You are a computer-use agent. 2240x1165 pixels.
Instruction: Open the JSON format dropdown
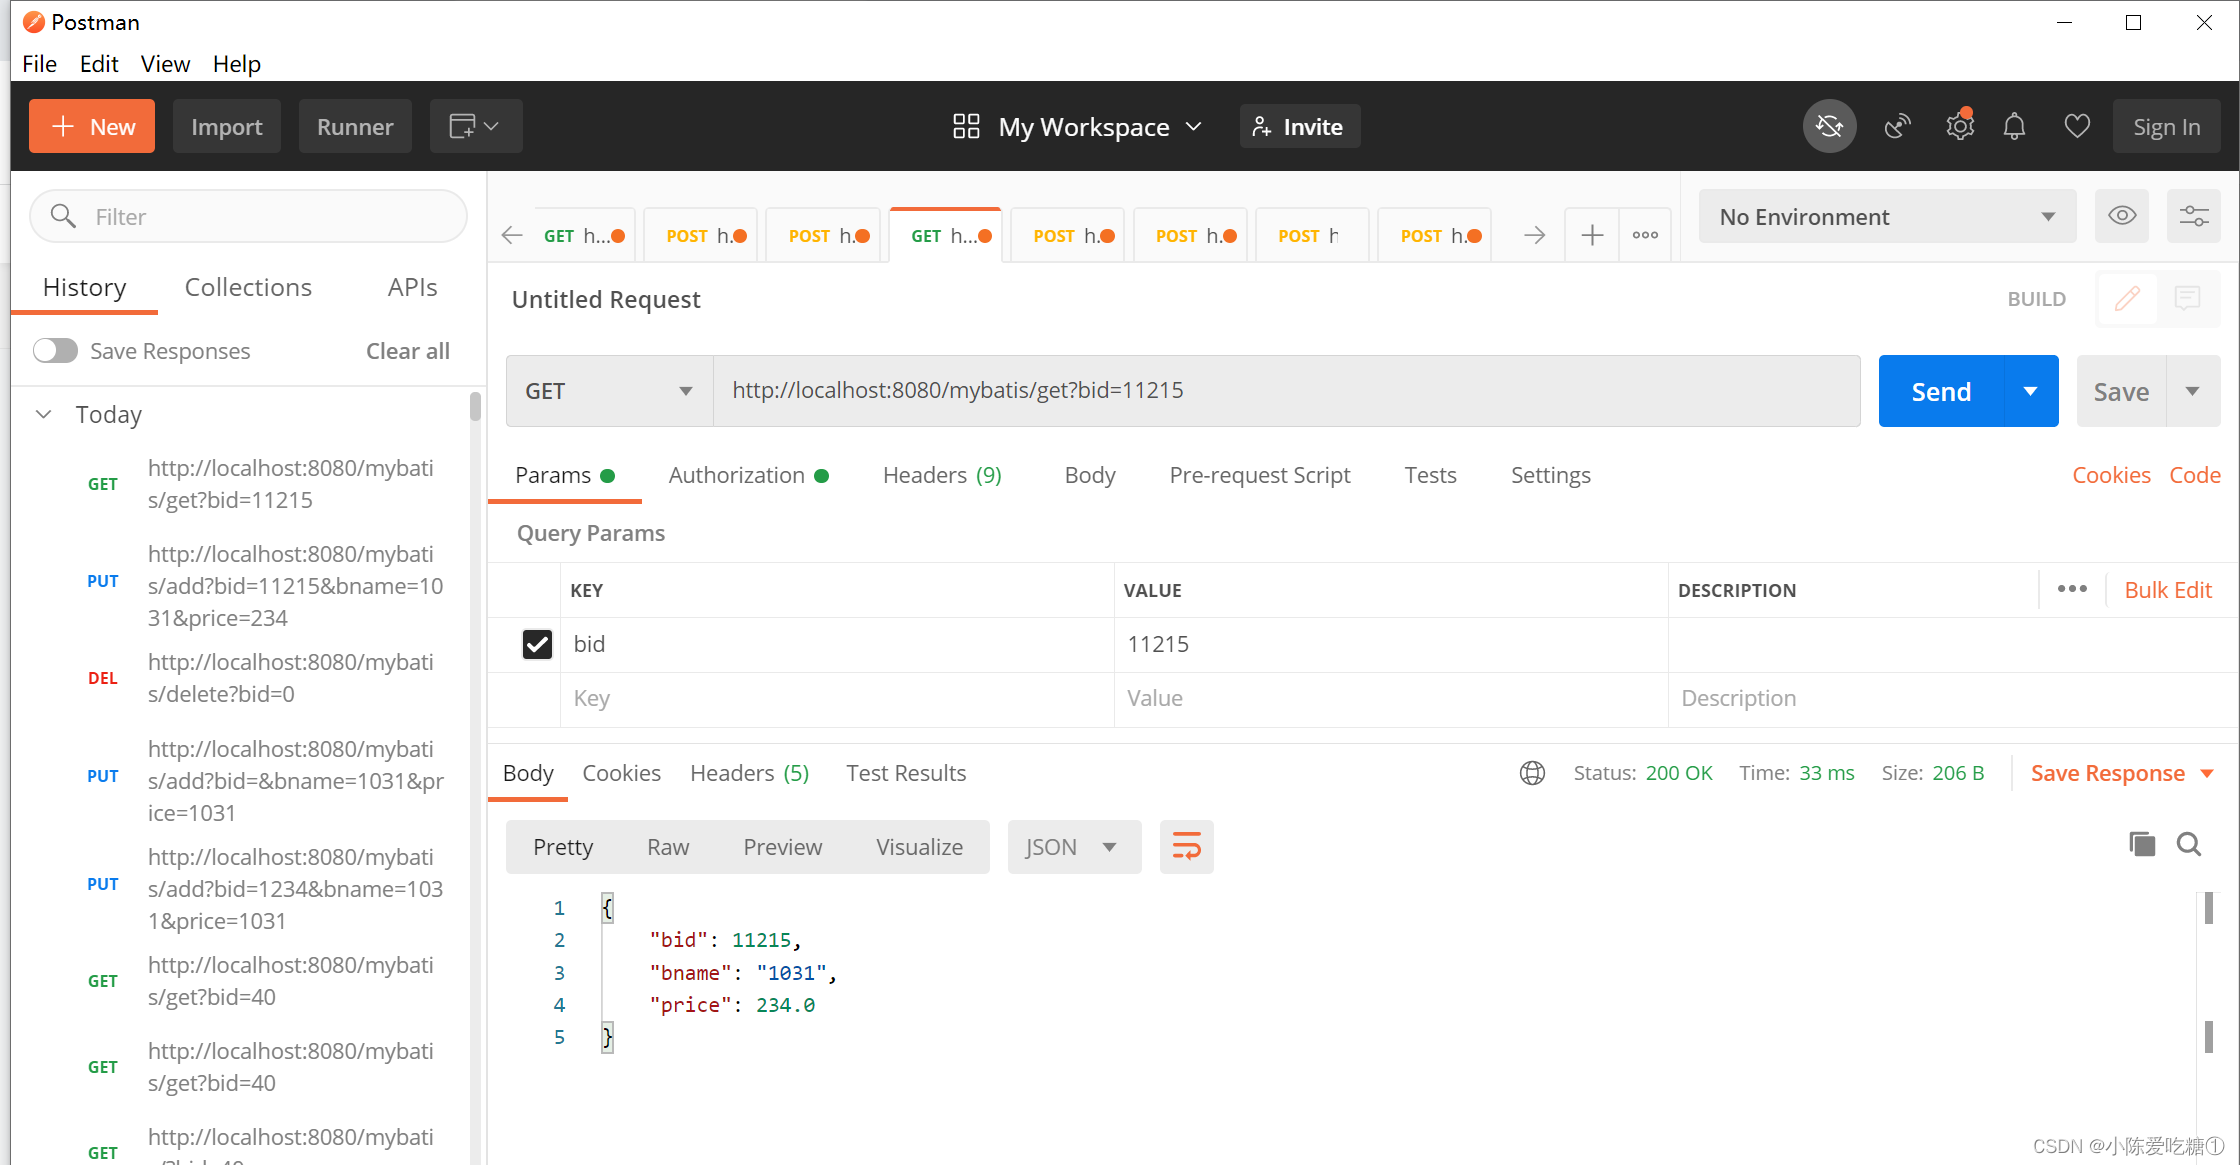pyautogui.click(x=1073, y=847)
